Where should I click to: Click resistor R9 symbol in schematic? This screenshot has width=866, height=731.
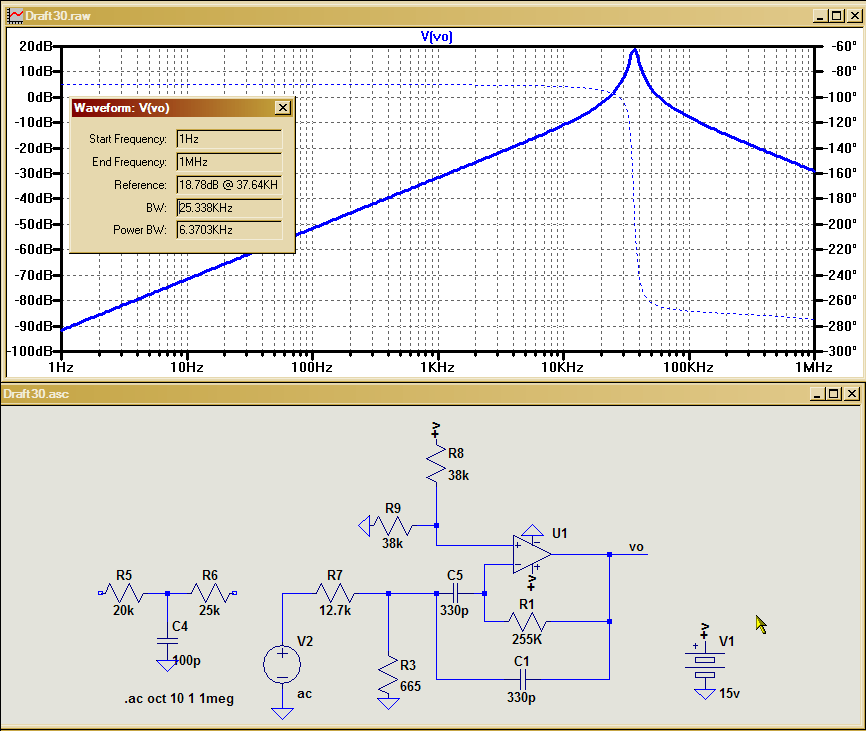(x=392, y=526)
